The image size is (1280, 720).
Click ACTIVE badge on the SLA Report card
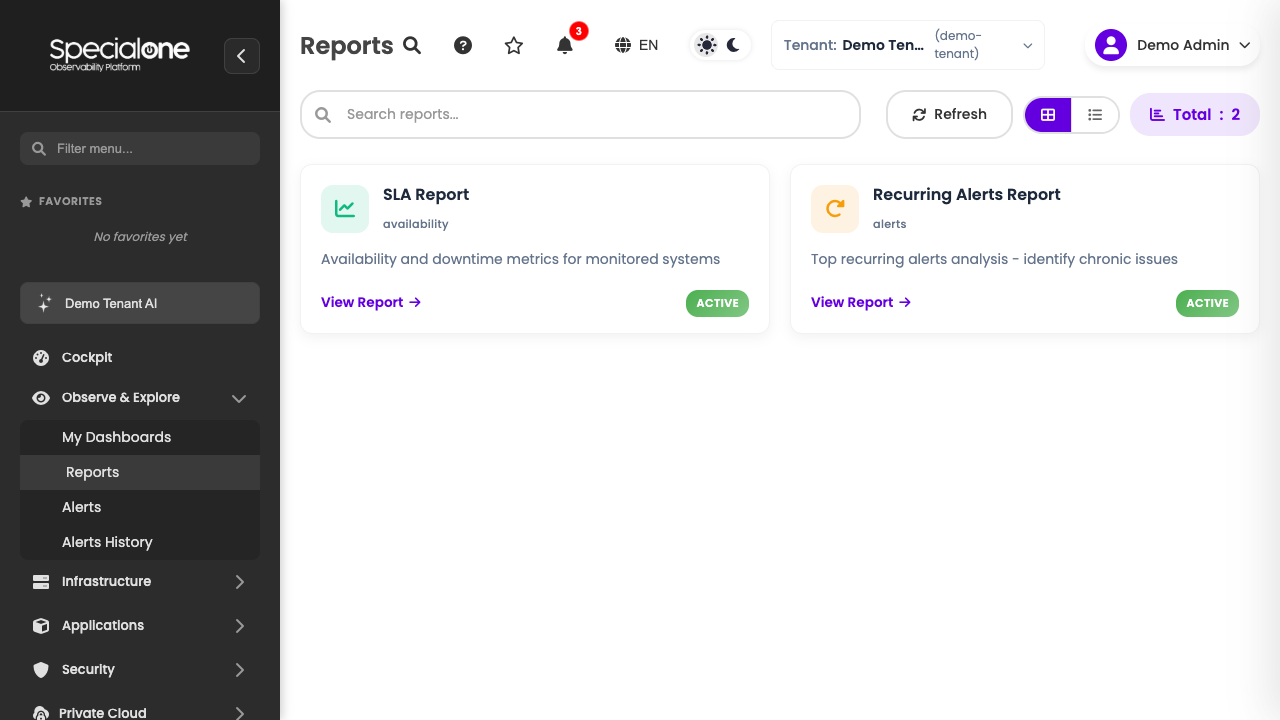click(717, 303)
